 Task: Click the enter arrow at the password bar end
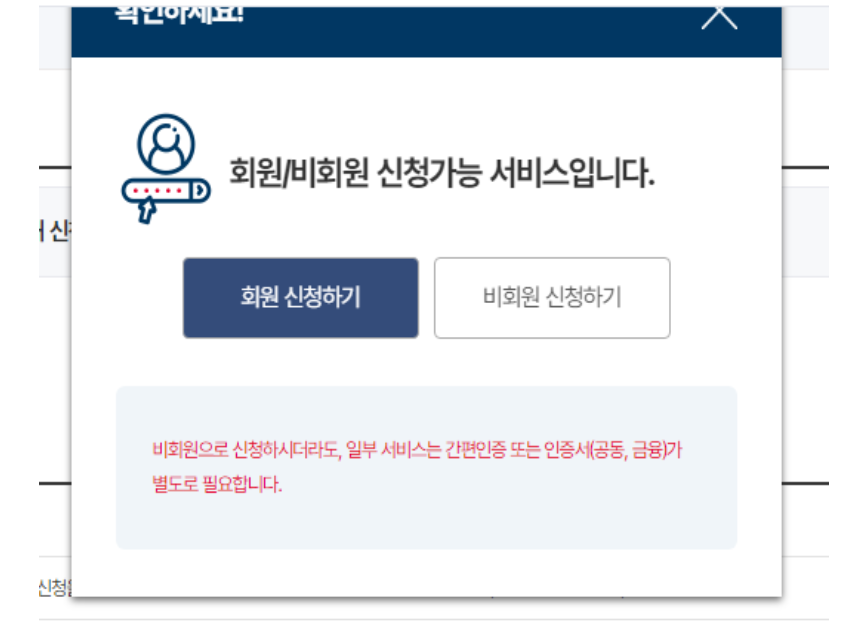[x=200, y=191]
